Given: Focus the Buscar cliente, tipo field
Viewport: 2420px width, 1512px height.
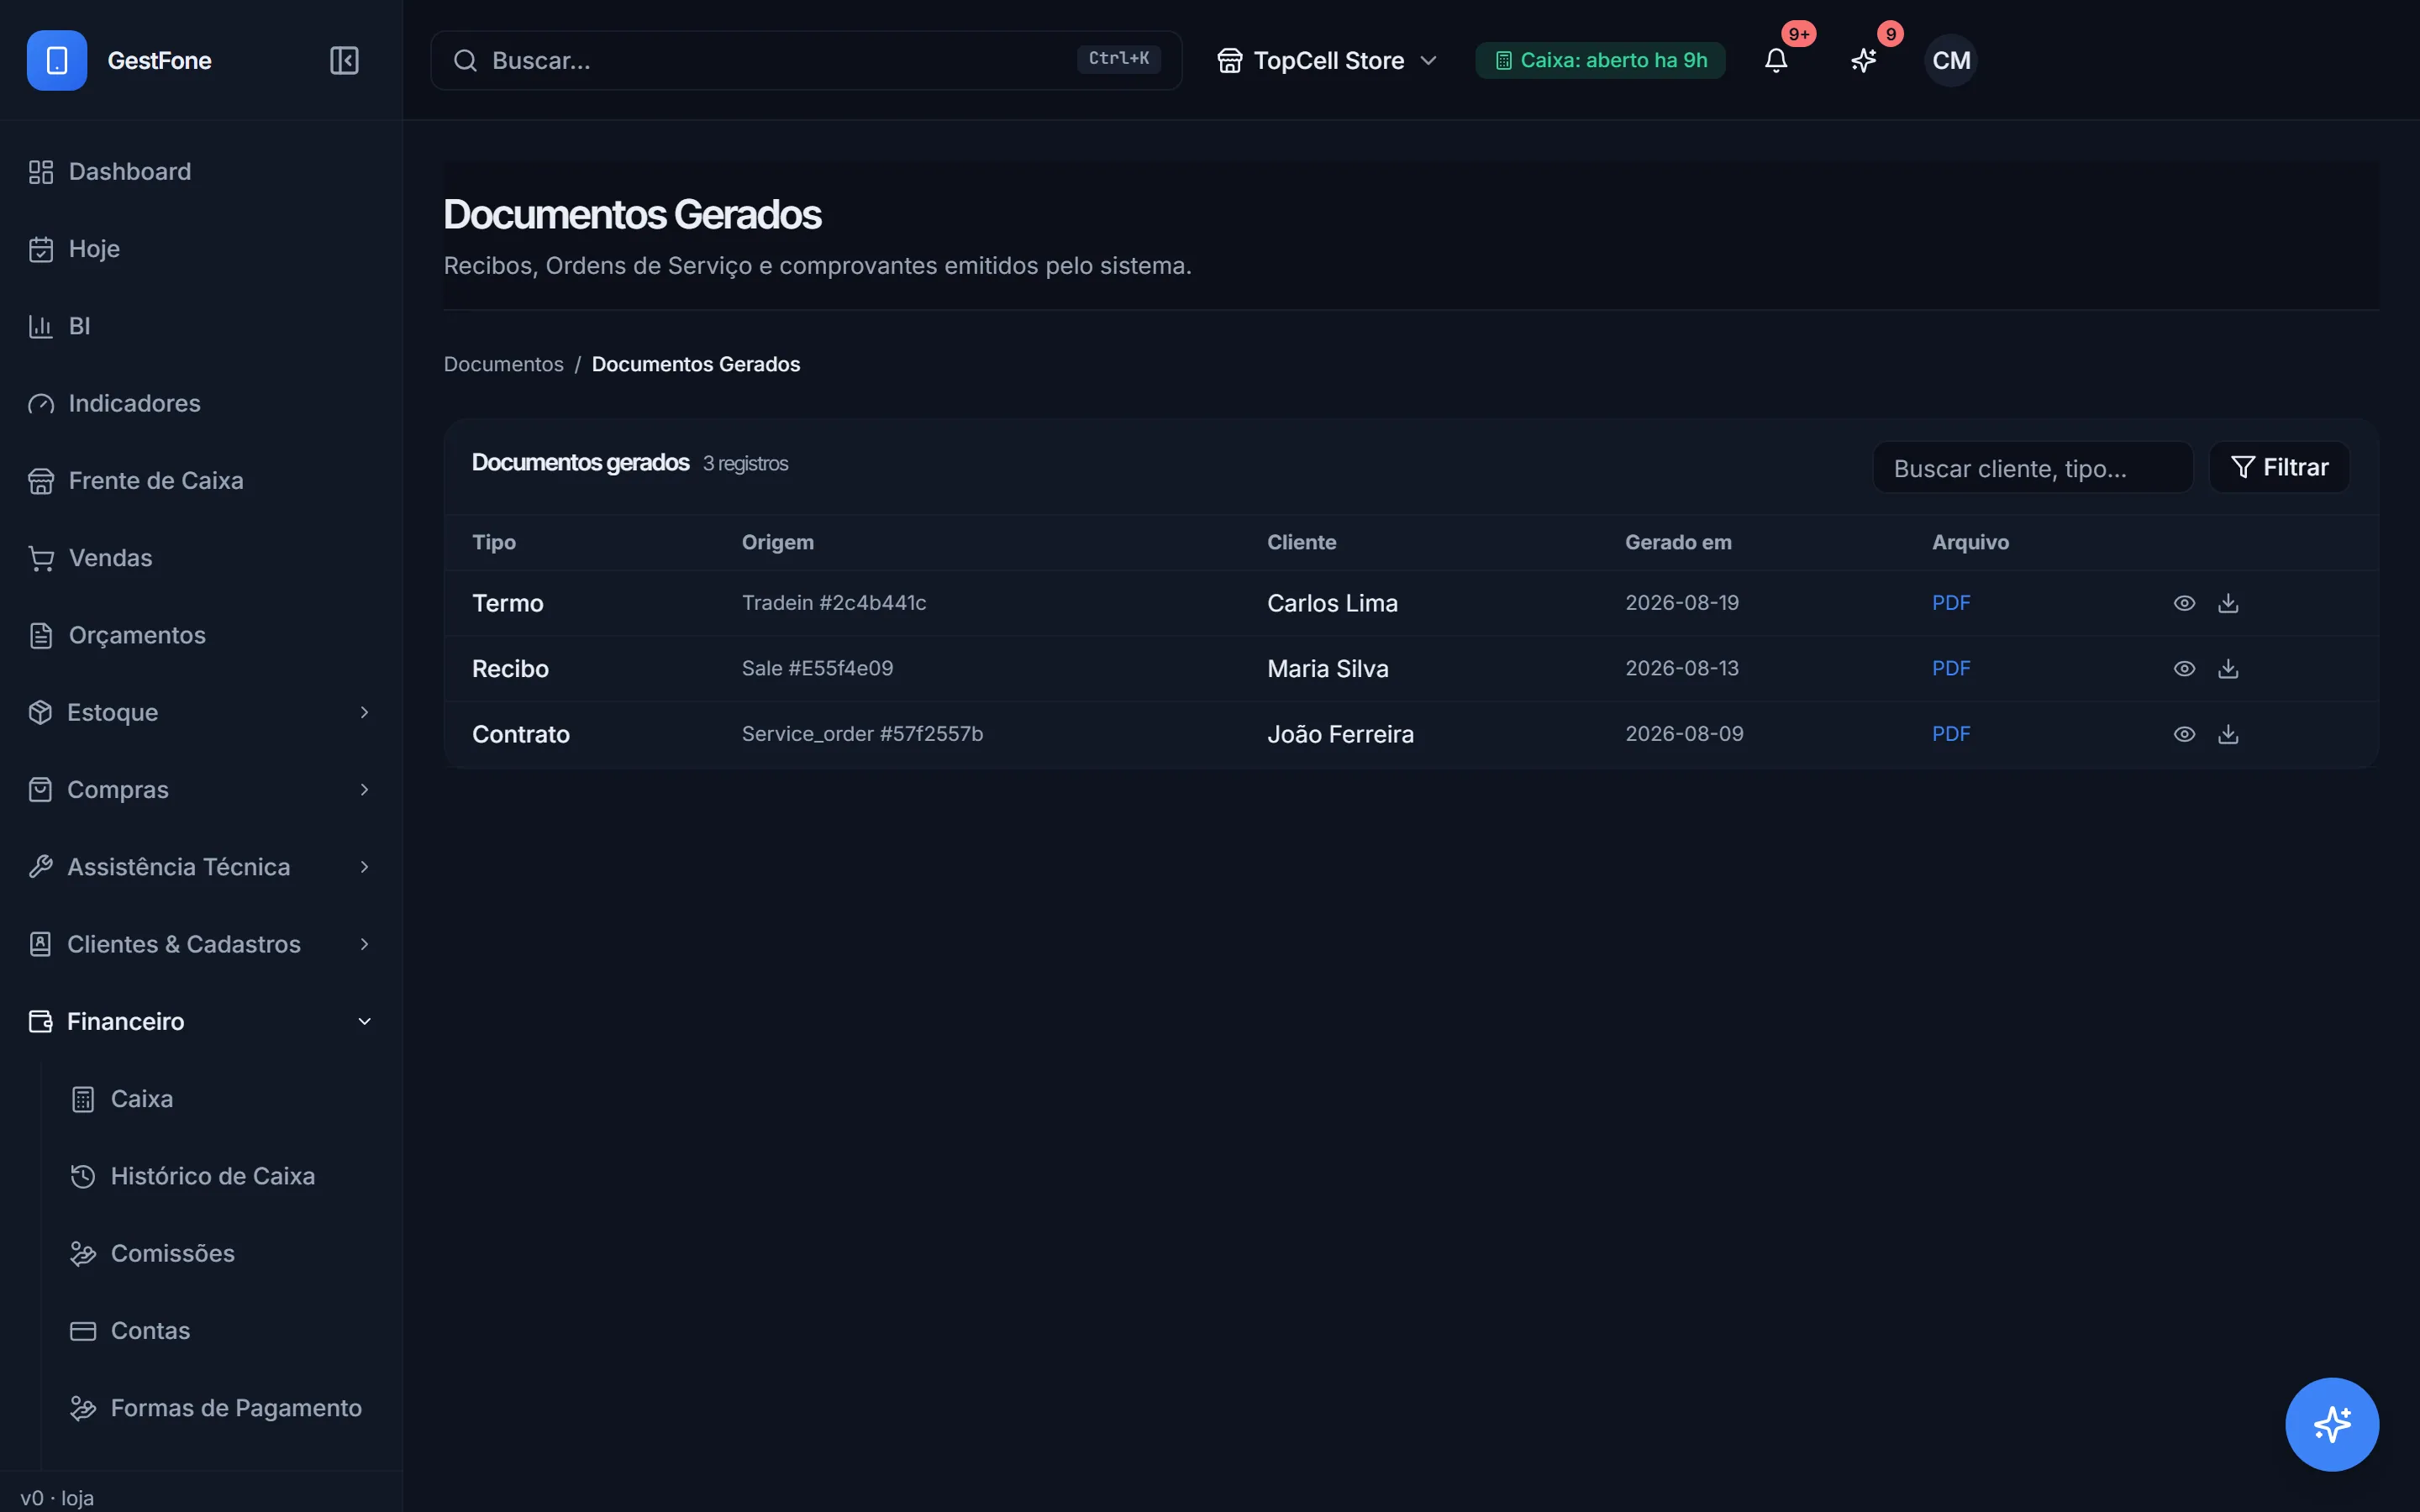Looking at the screenshot, I should (x=2033, y=467).
